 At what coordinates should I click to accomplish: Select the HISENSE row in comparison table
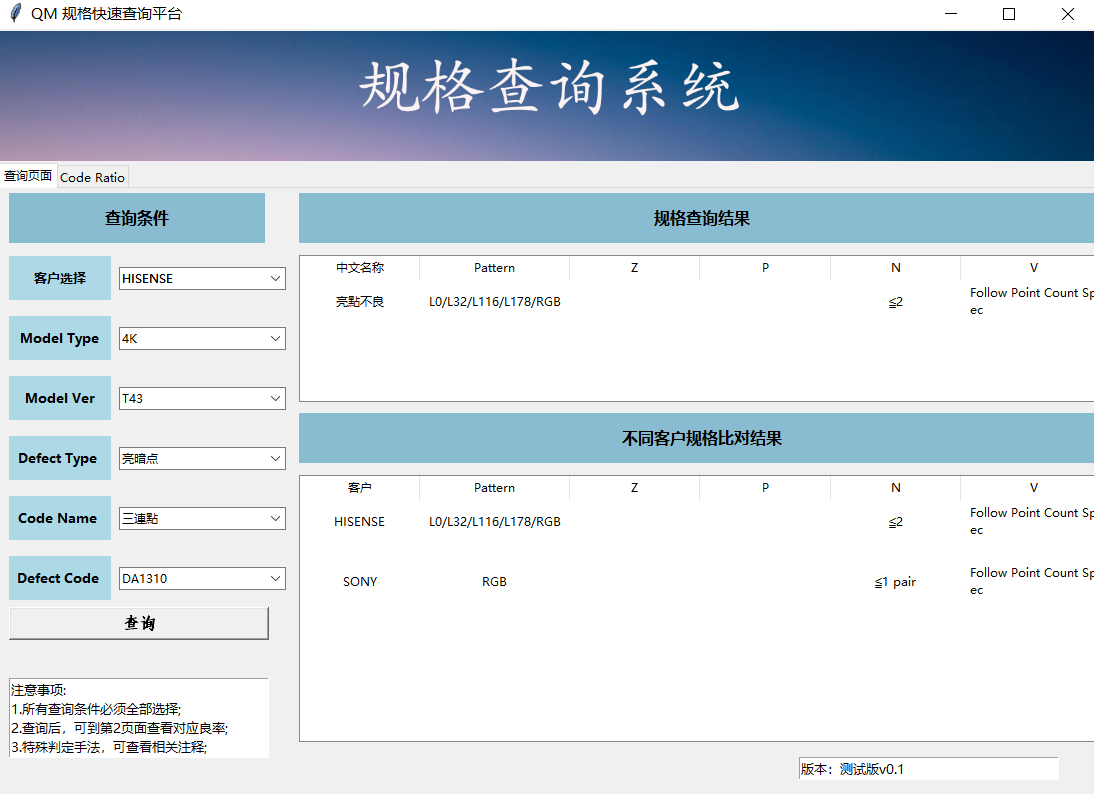click(696, 522)
